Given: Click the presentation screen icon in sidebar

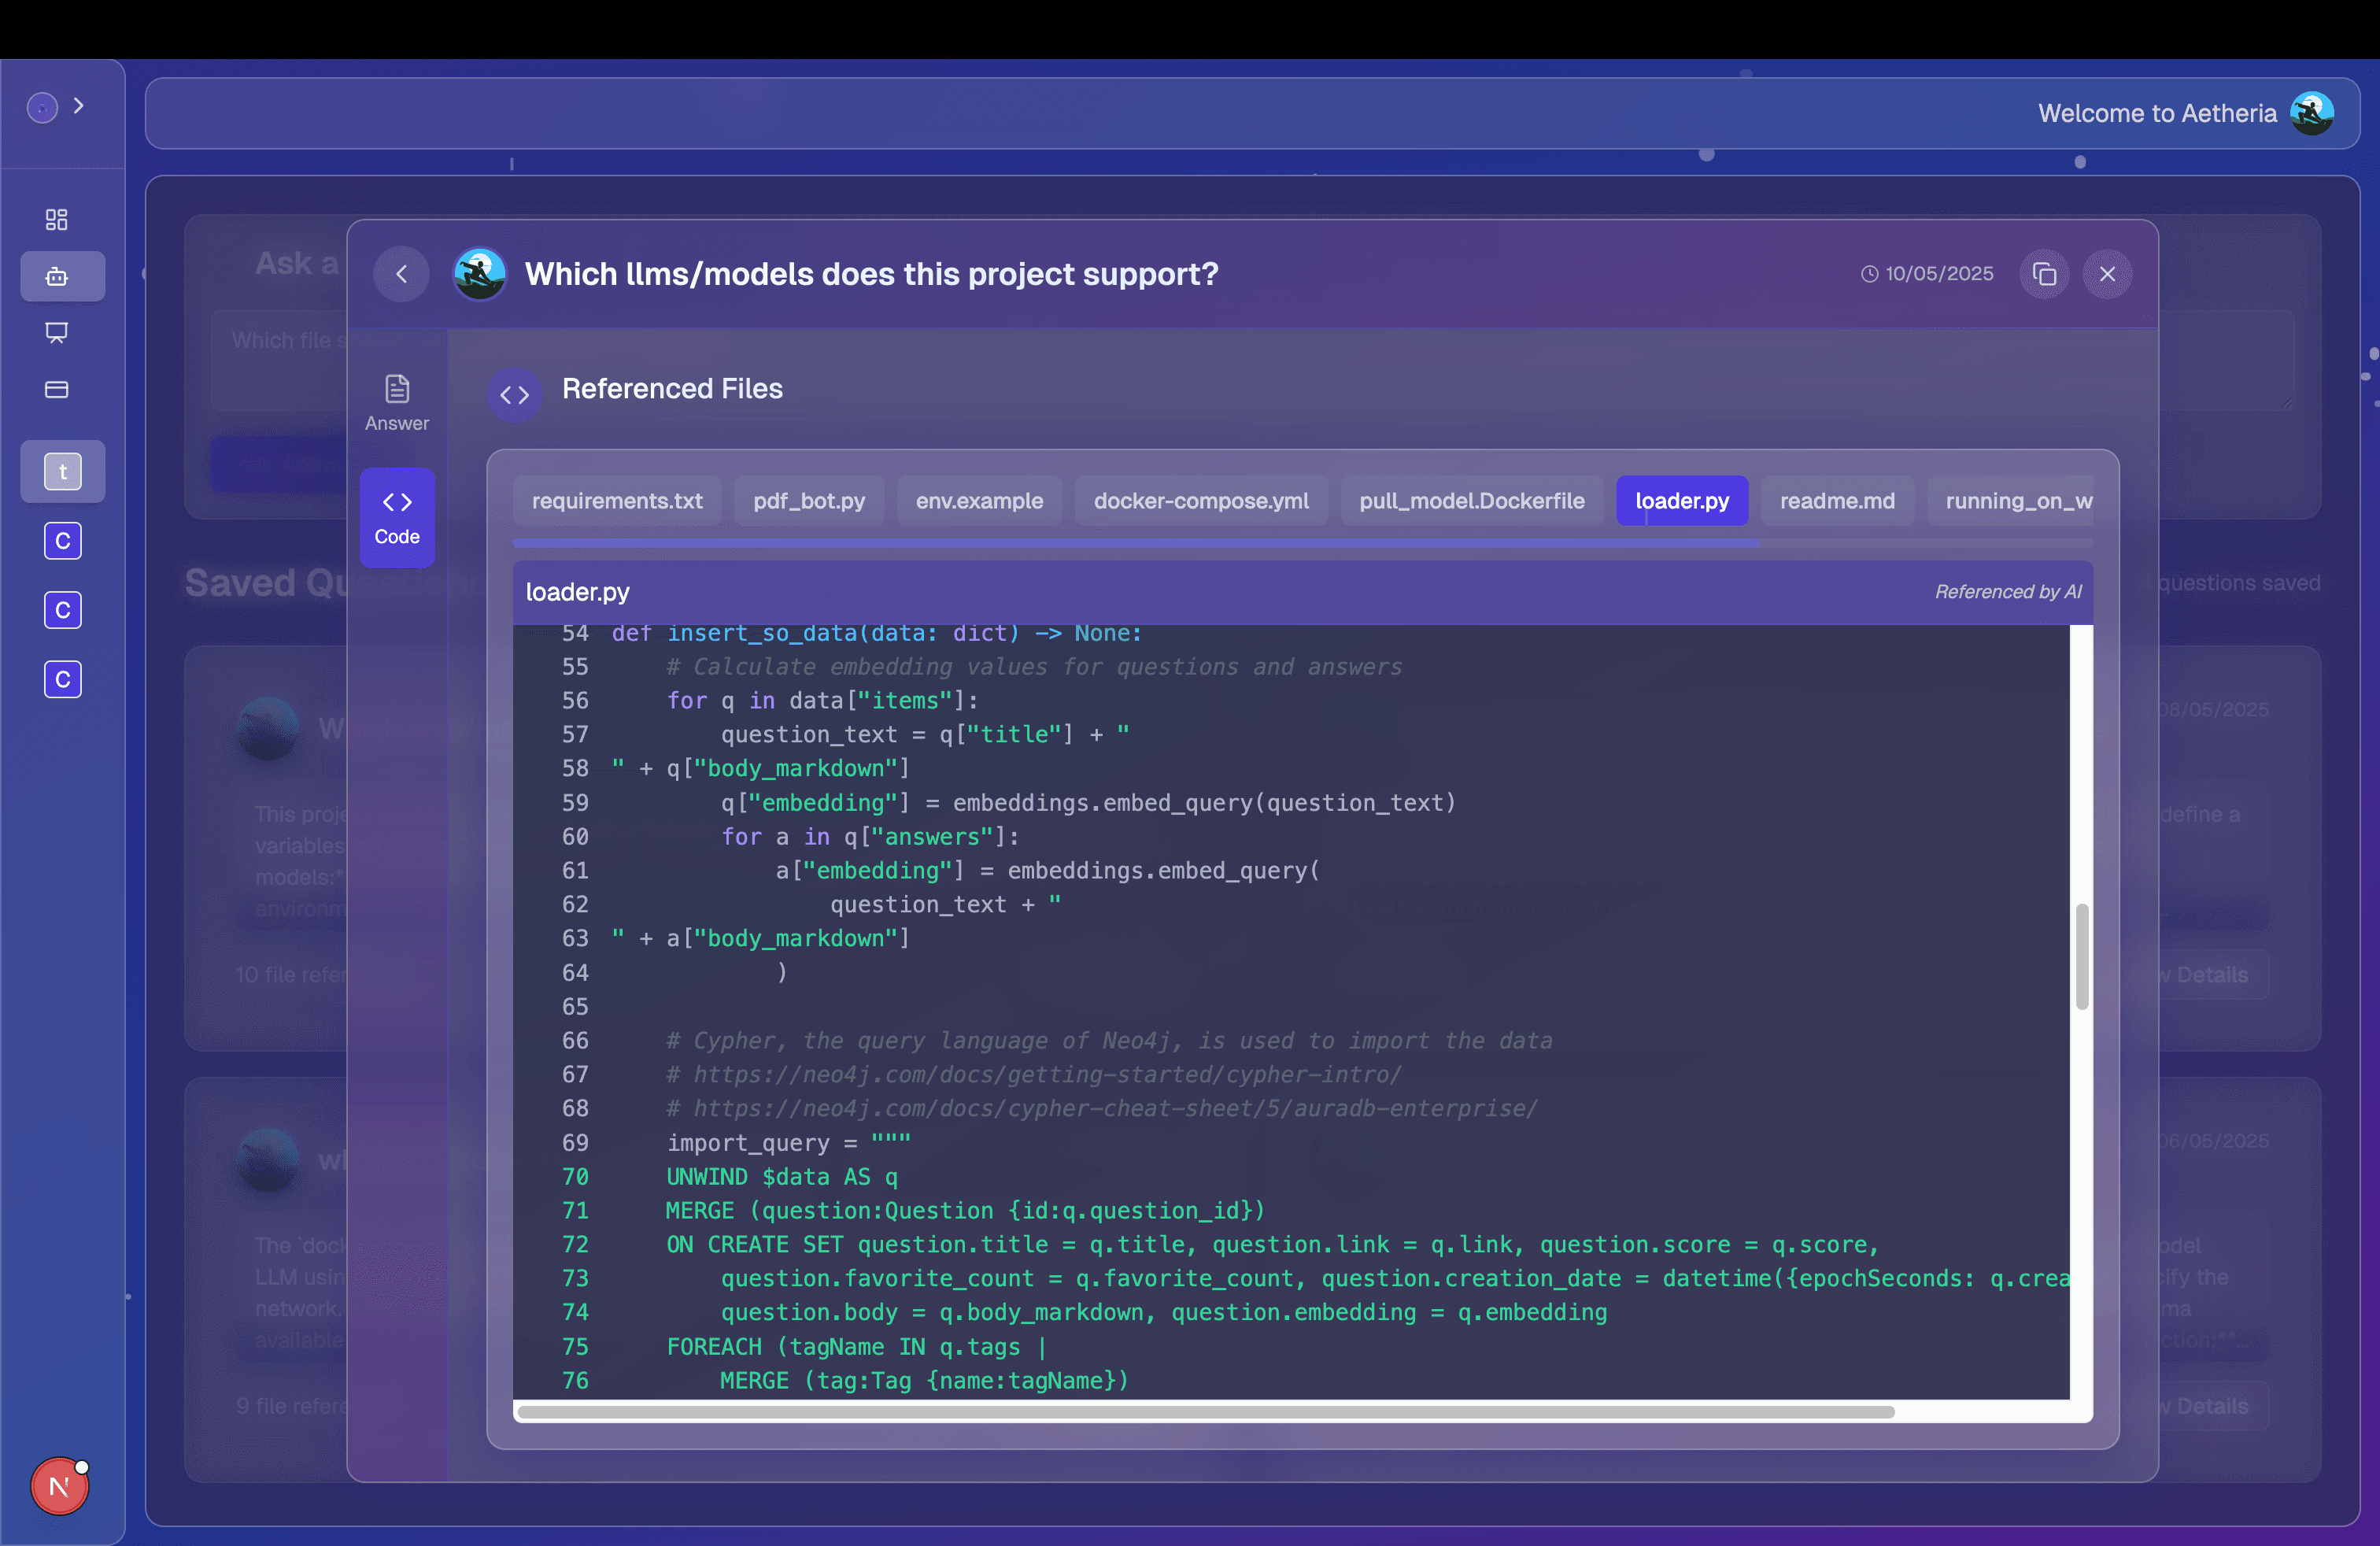Looking at the screenshot, I should point(57,333).
